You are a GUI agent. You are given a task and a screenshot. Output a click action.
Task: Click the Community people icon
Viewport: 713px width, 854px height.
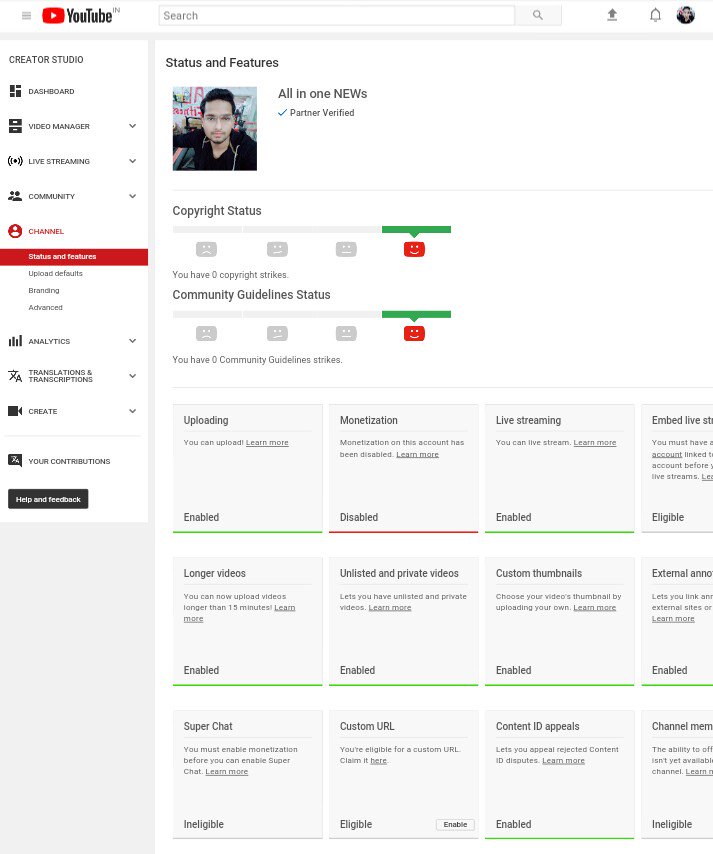click(15, 196)
